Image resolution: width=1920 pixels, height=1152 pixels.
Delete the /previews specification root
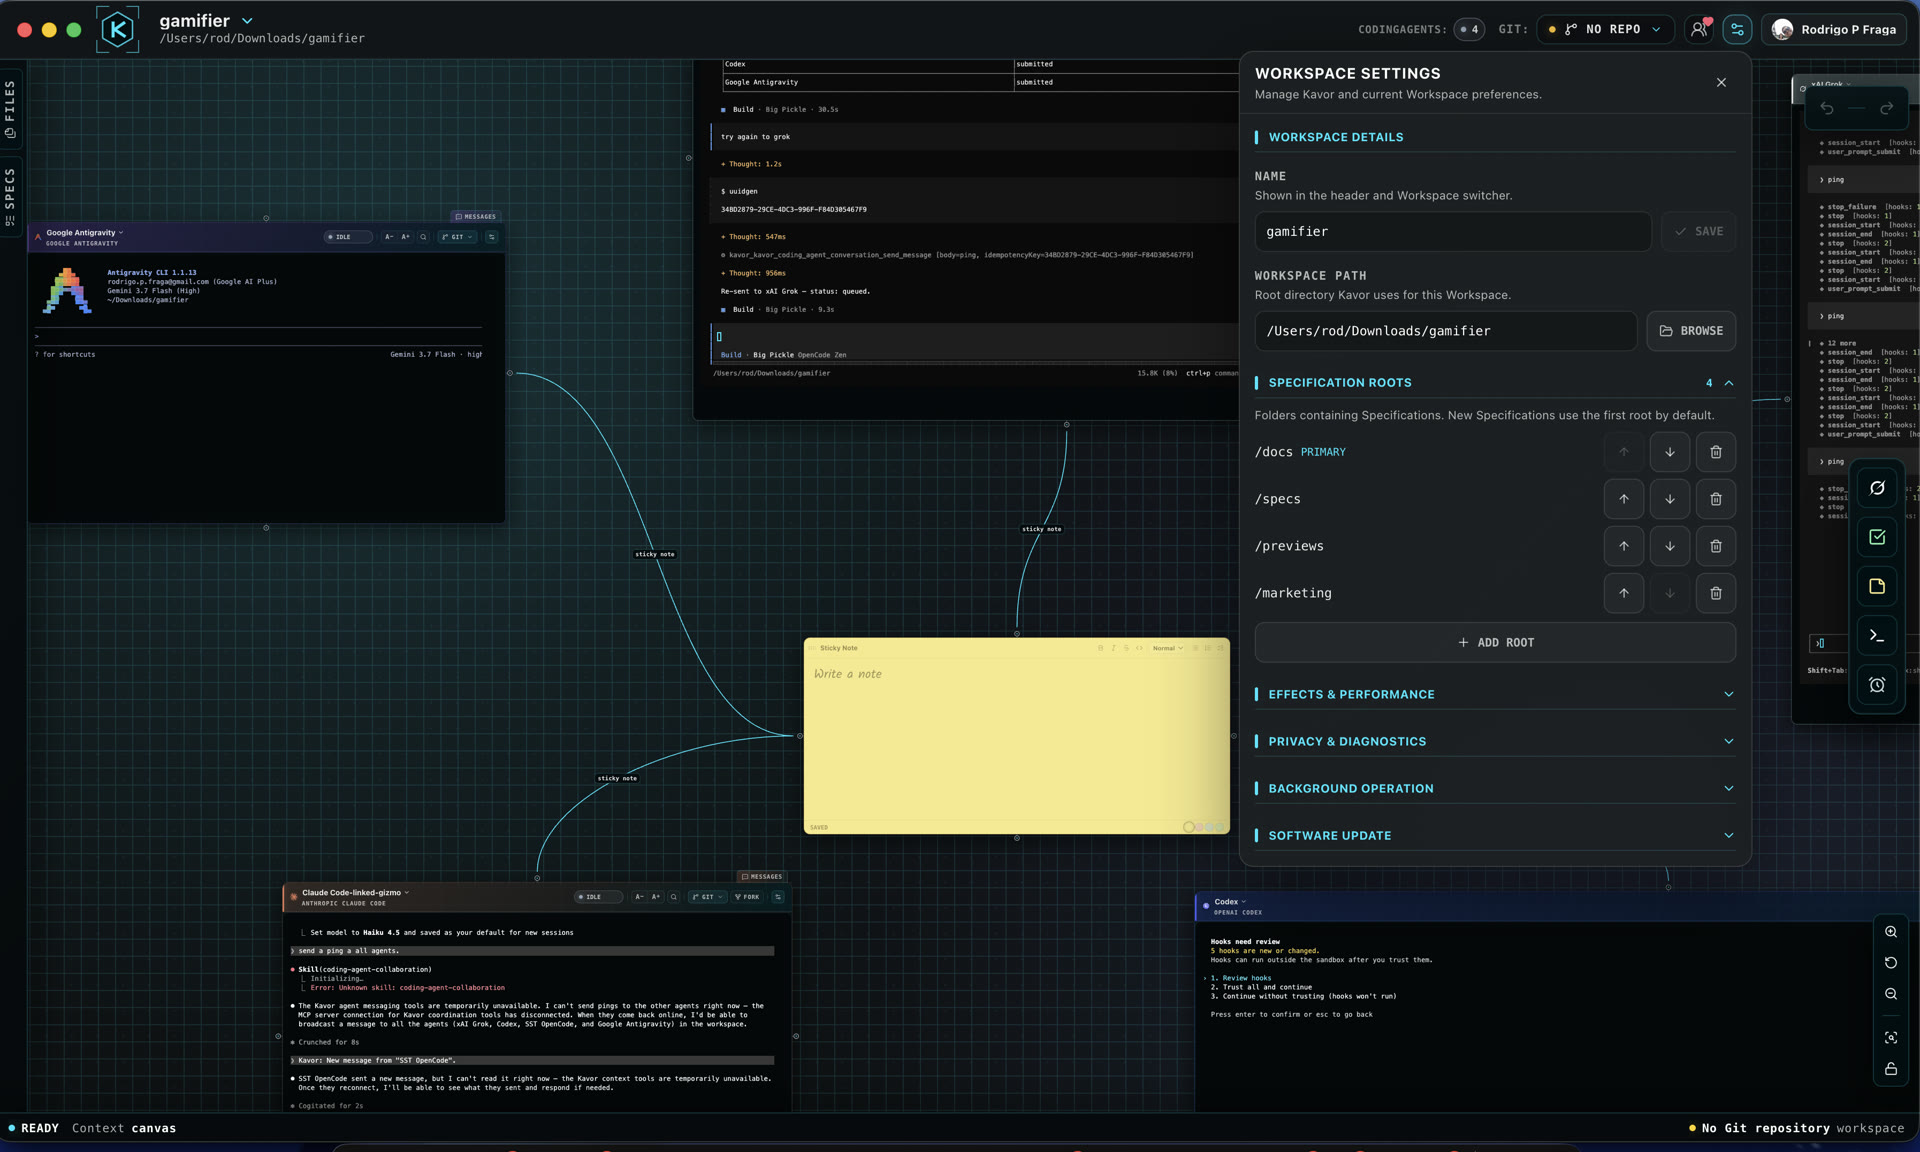pos(1715,546)
